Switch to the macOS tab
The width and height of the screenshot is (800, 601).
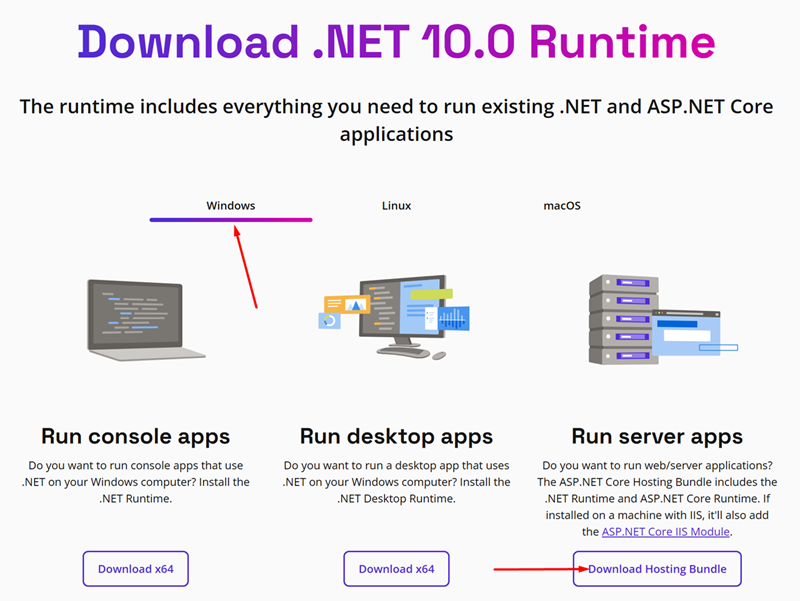click(562, 206)
